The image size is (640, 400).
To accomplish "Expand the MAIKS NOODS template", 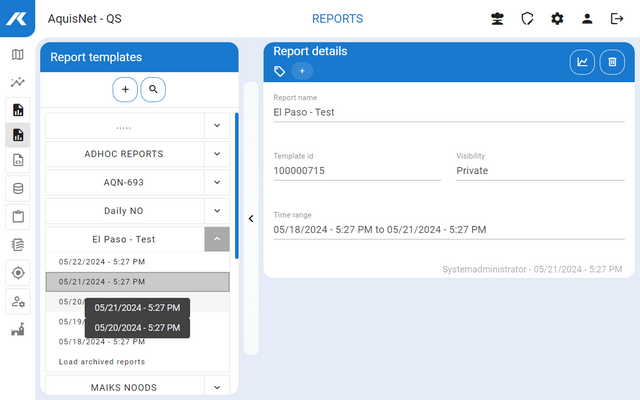I will (217, 387).
